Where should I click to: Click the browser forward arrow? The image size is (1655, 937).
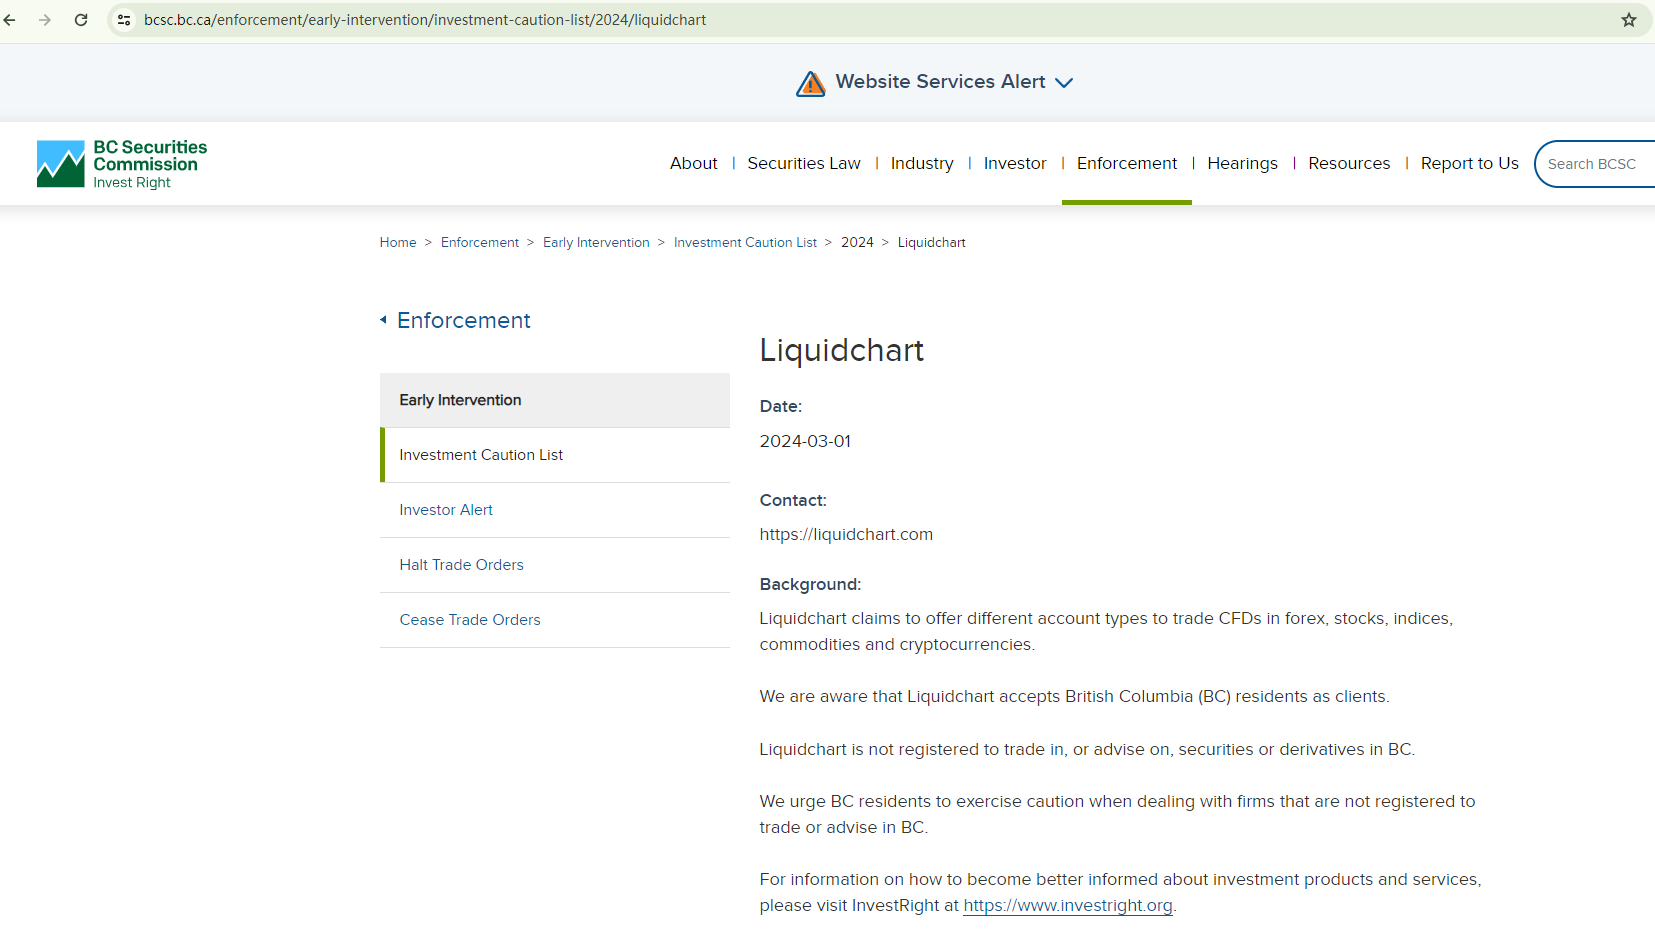pyautogui.click(x=45, y=20)
